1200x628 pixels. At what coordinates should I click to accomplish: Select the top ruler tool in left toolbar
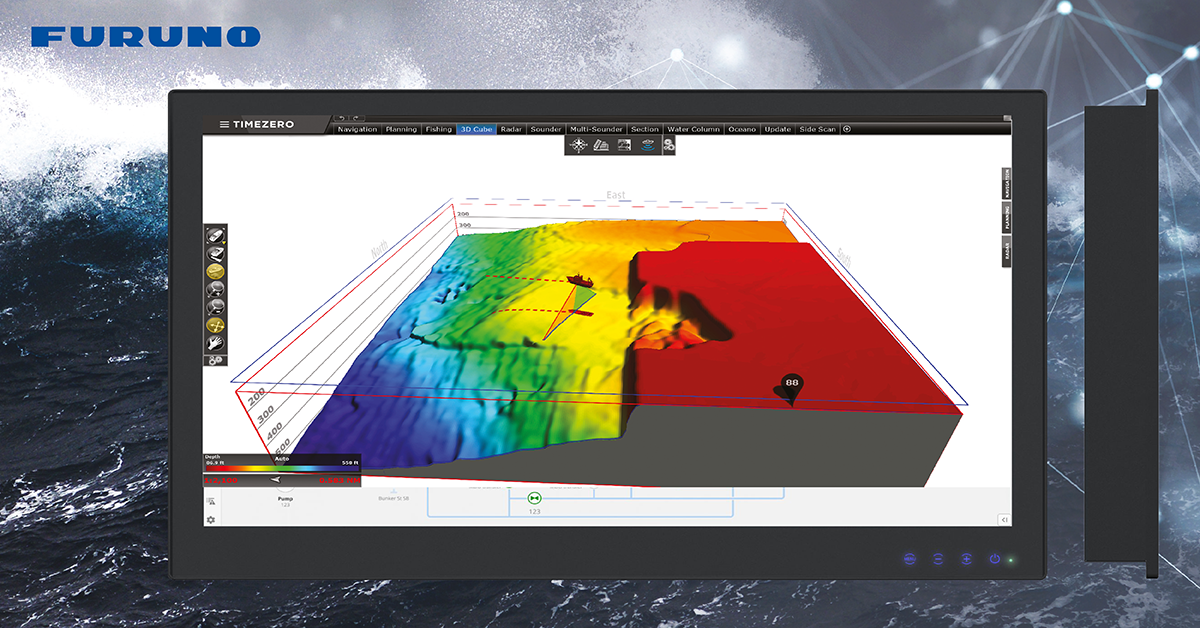pos(214,234)
